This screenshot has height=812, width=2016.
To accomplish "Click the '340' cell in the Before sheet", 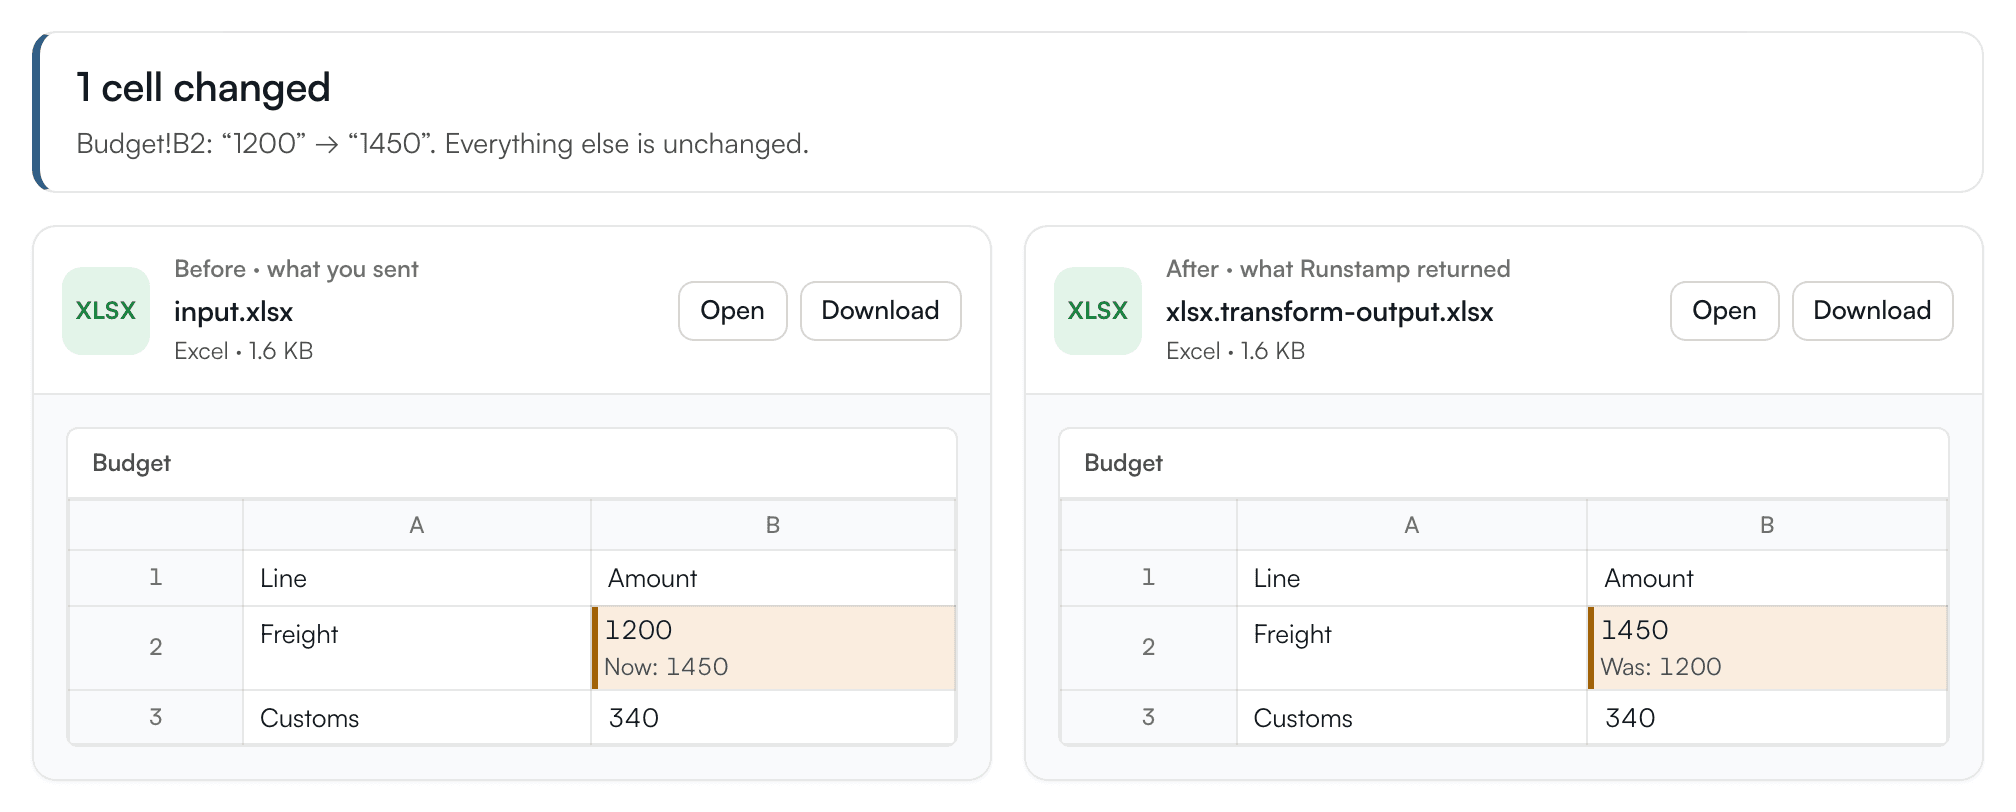I will (x=773, y=717).
